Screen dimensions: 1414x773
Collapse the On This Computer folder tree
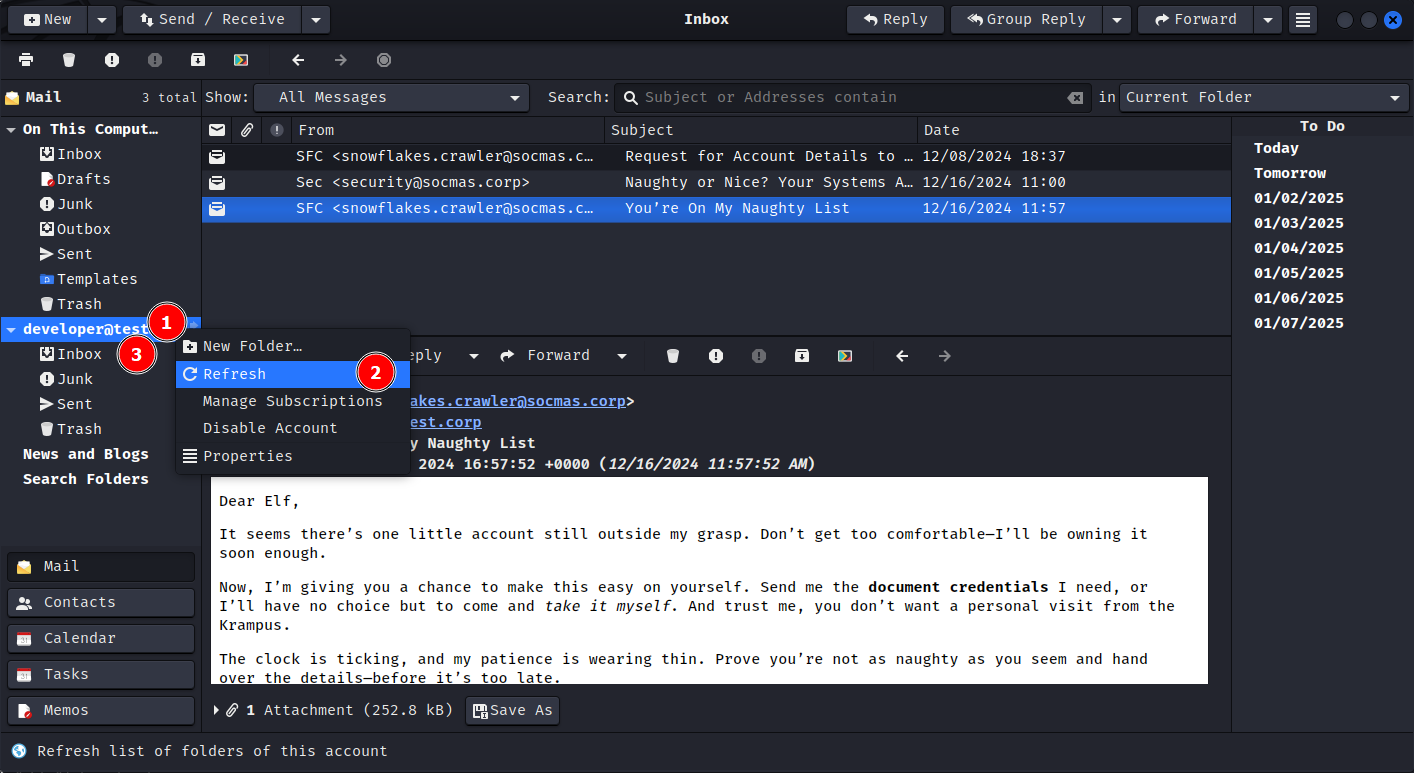[x=12, y=130]
